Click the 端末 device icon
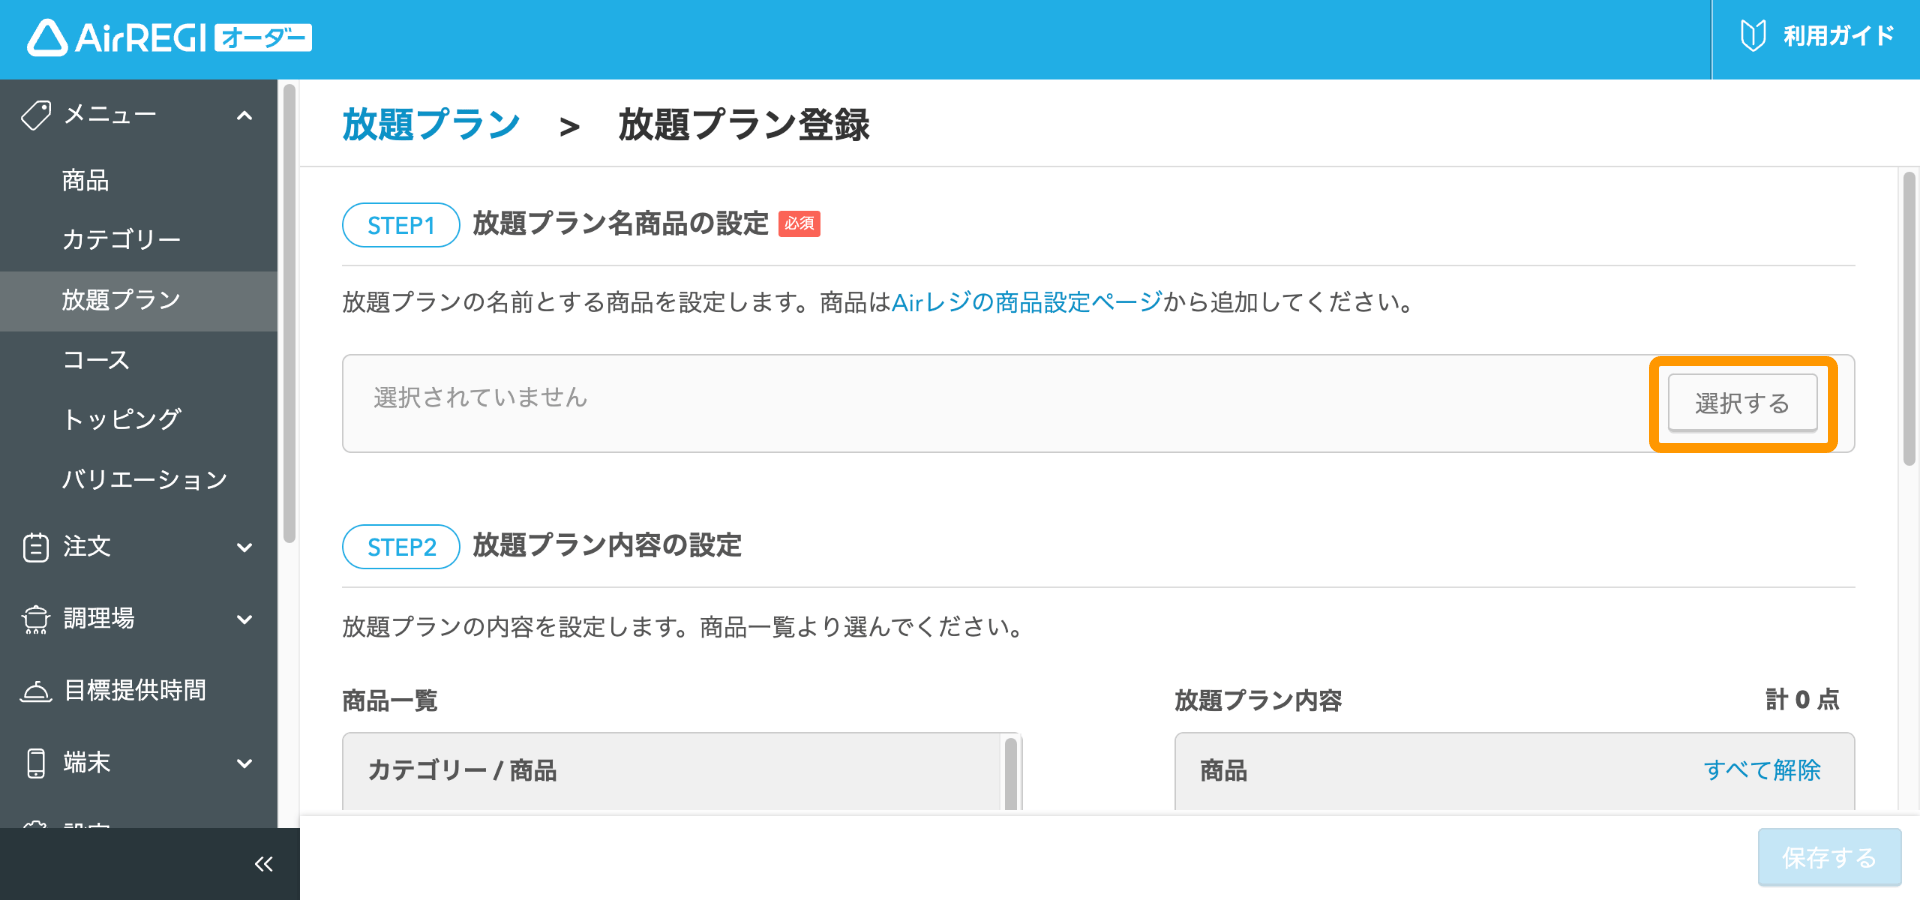Image resolution: width=1920 pixels, height=900 pixels. [x=36, y=763]
